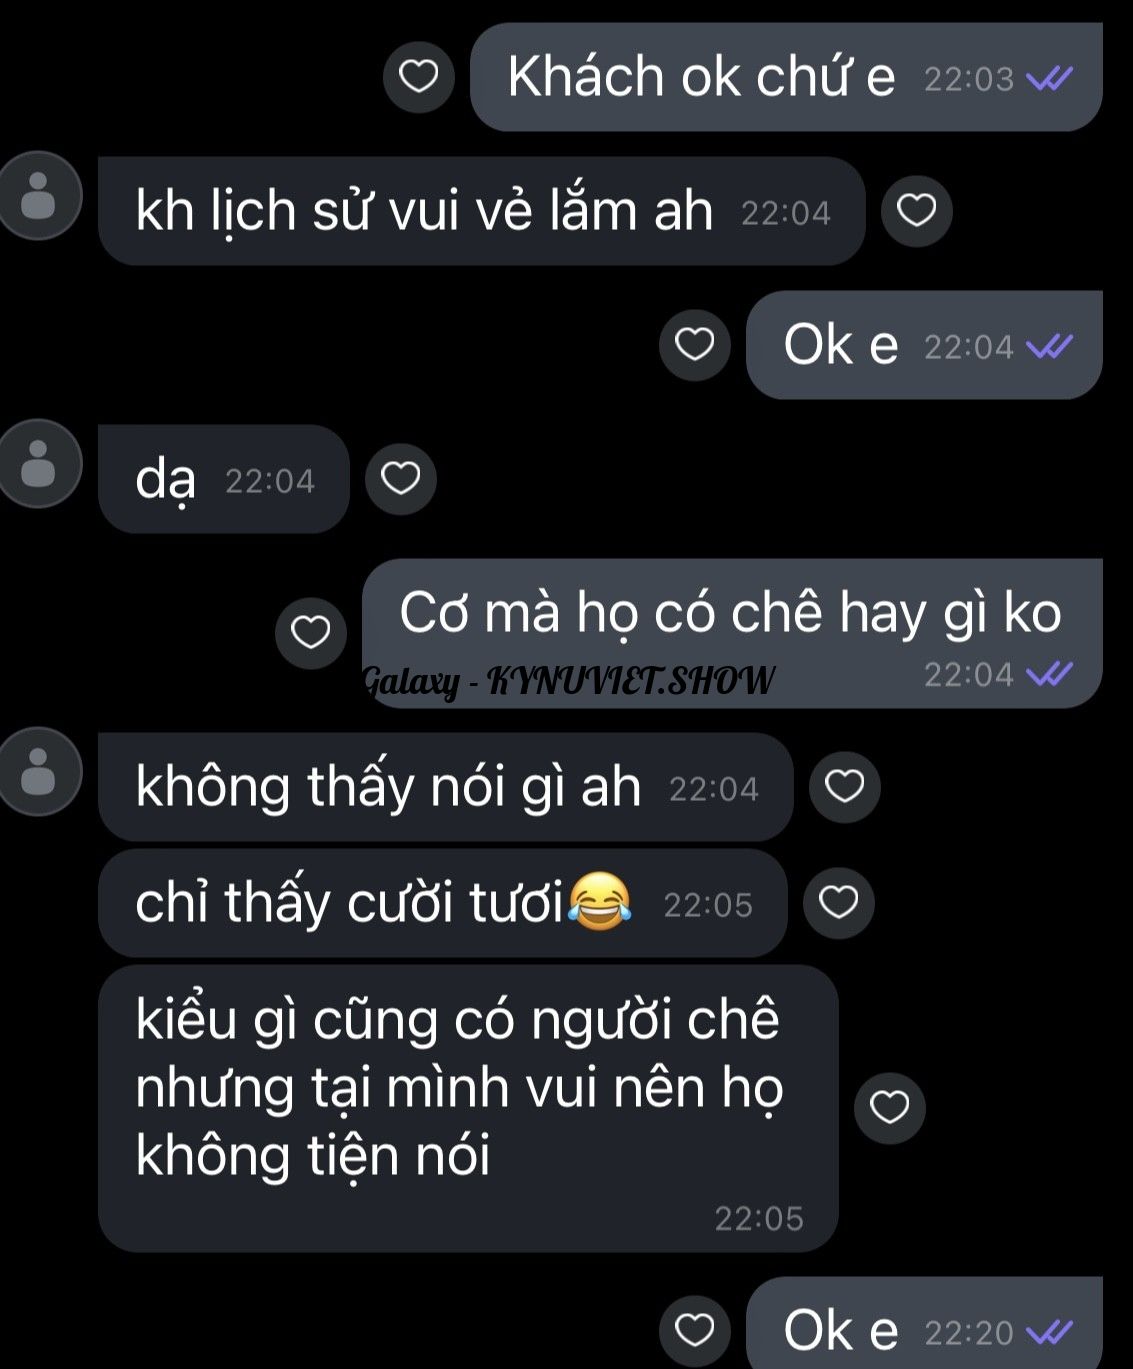
Task: Tap heart next to "dạ" message
Action: 401,479
